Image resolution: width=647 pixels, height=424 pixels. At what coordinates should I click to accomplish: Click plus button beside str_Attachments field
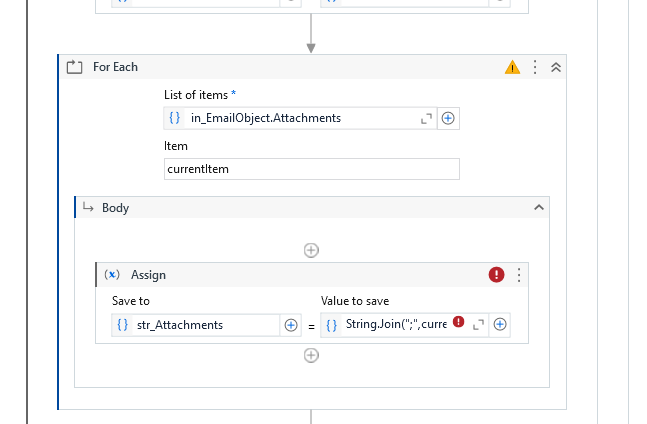point(291,325)
